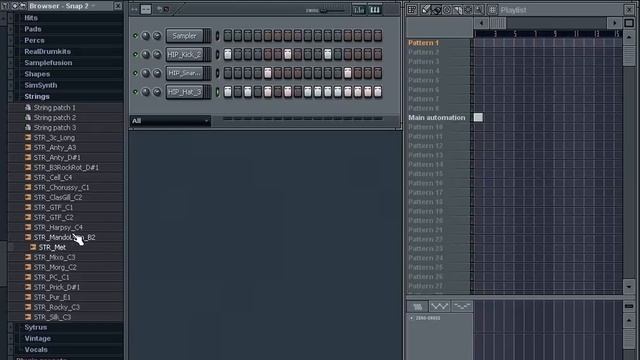Open the graph editor icon in step sequencer

[359, 9]
